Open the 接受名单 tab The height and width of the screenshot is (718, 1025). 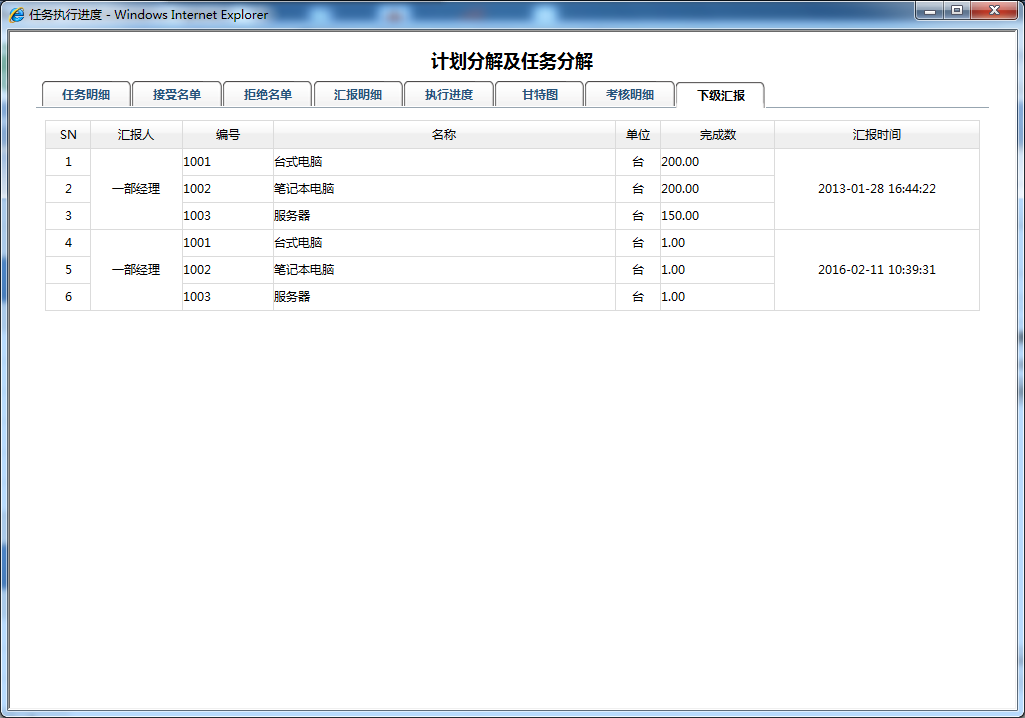click(x=176, y=95)
